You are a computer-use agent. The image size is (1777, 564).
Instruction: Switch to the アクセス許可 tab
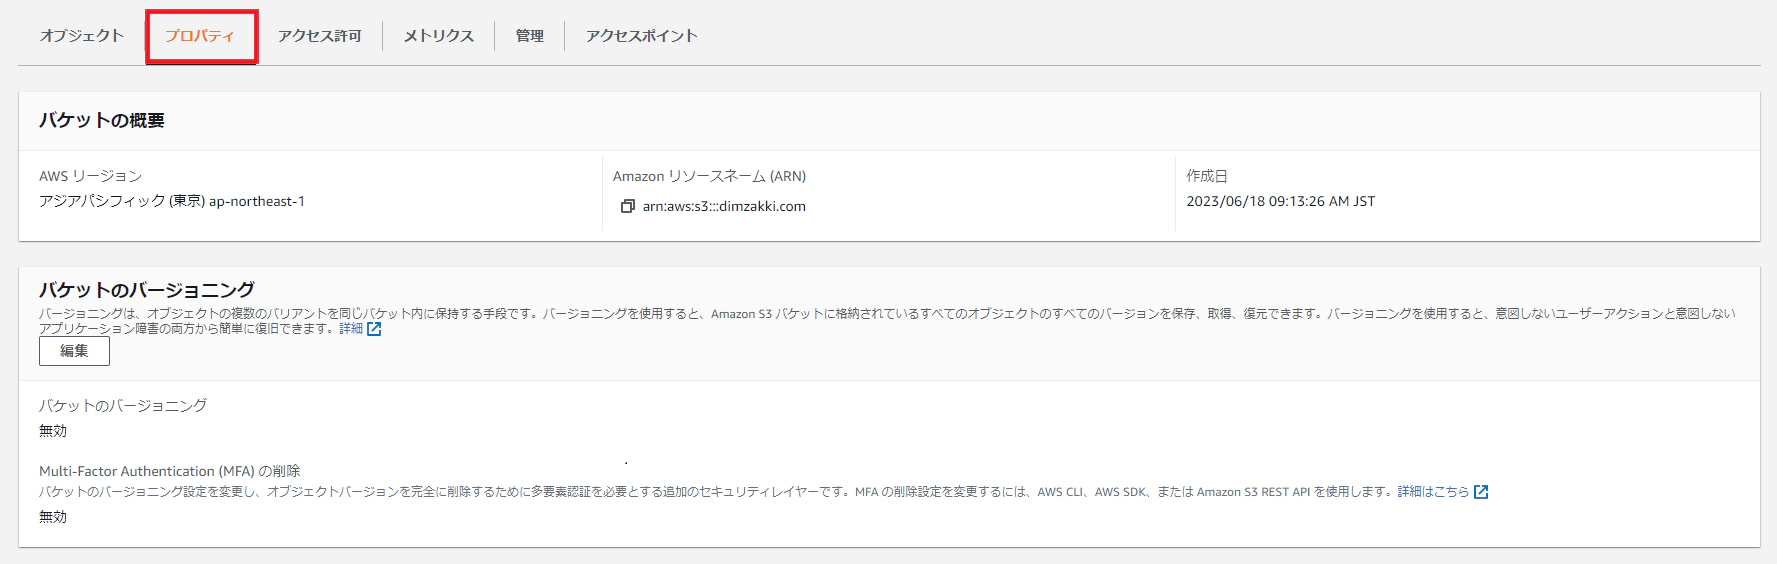click(319, 36)
